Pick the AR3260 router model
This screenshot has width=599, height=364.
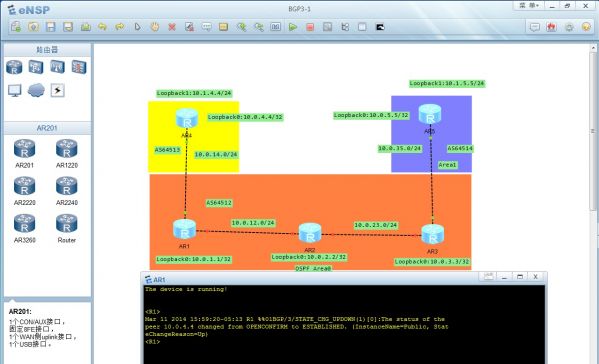click(x=25, y=228)
